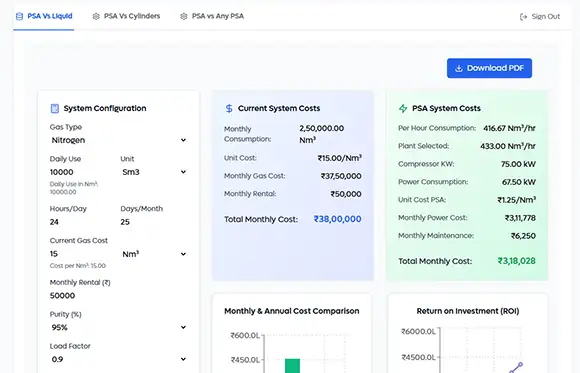Click the PSA Vs Liquid database icon
This screenshot has height=373, width=580.
pyautogui.click(x=19, y=16)
